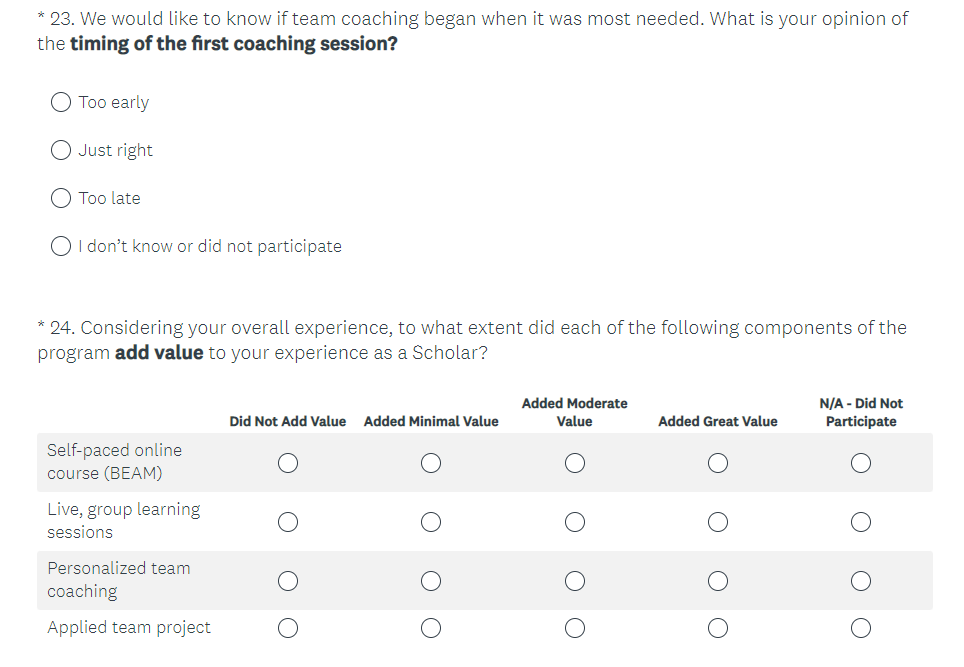Mark Personalized team coaching Did Not Add Value

click(x=288, y=581)
